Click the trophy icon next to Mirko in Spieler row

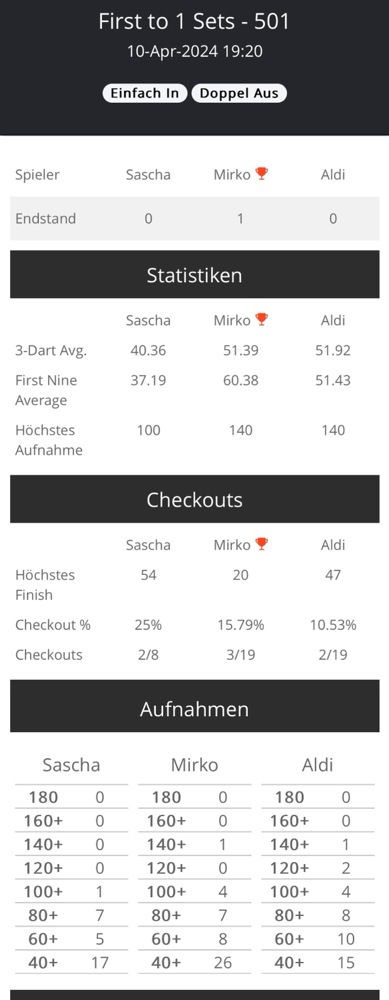tap(261, 173)
